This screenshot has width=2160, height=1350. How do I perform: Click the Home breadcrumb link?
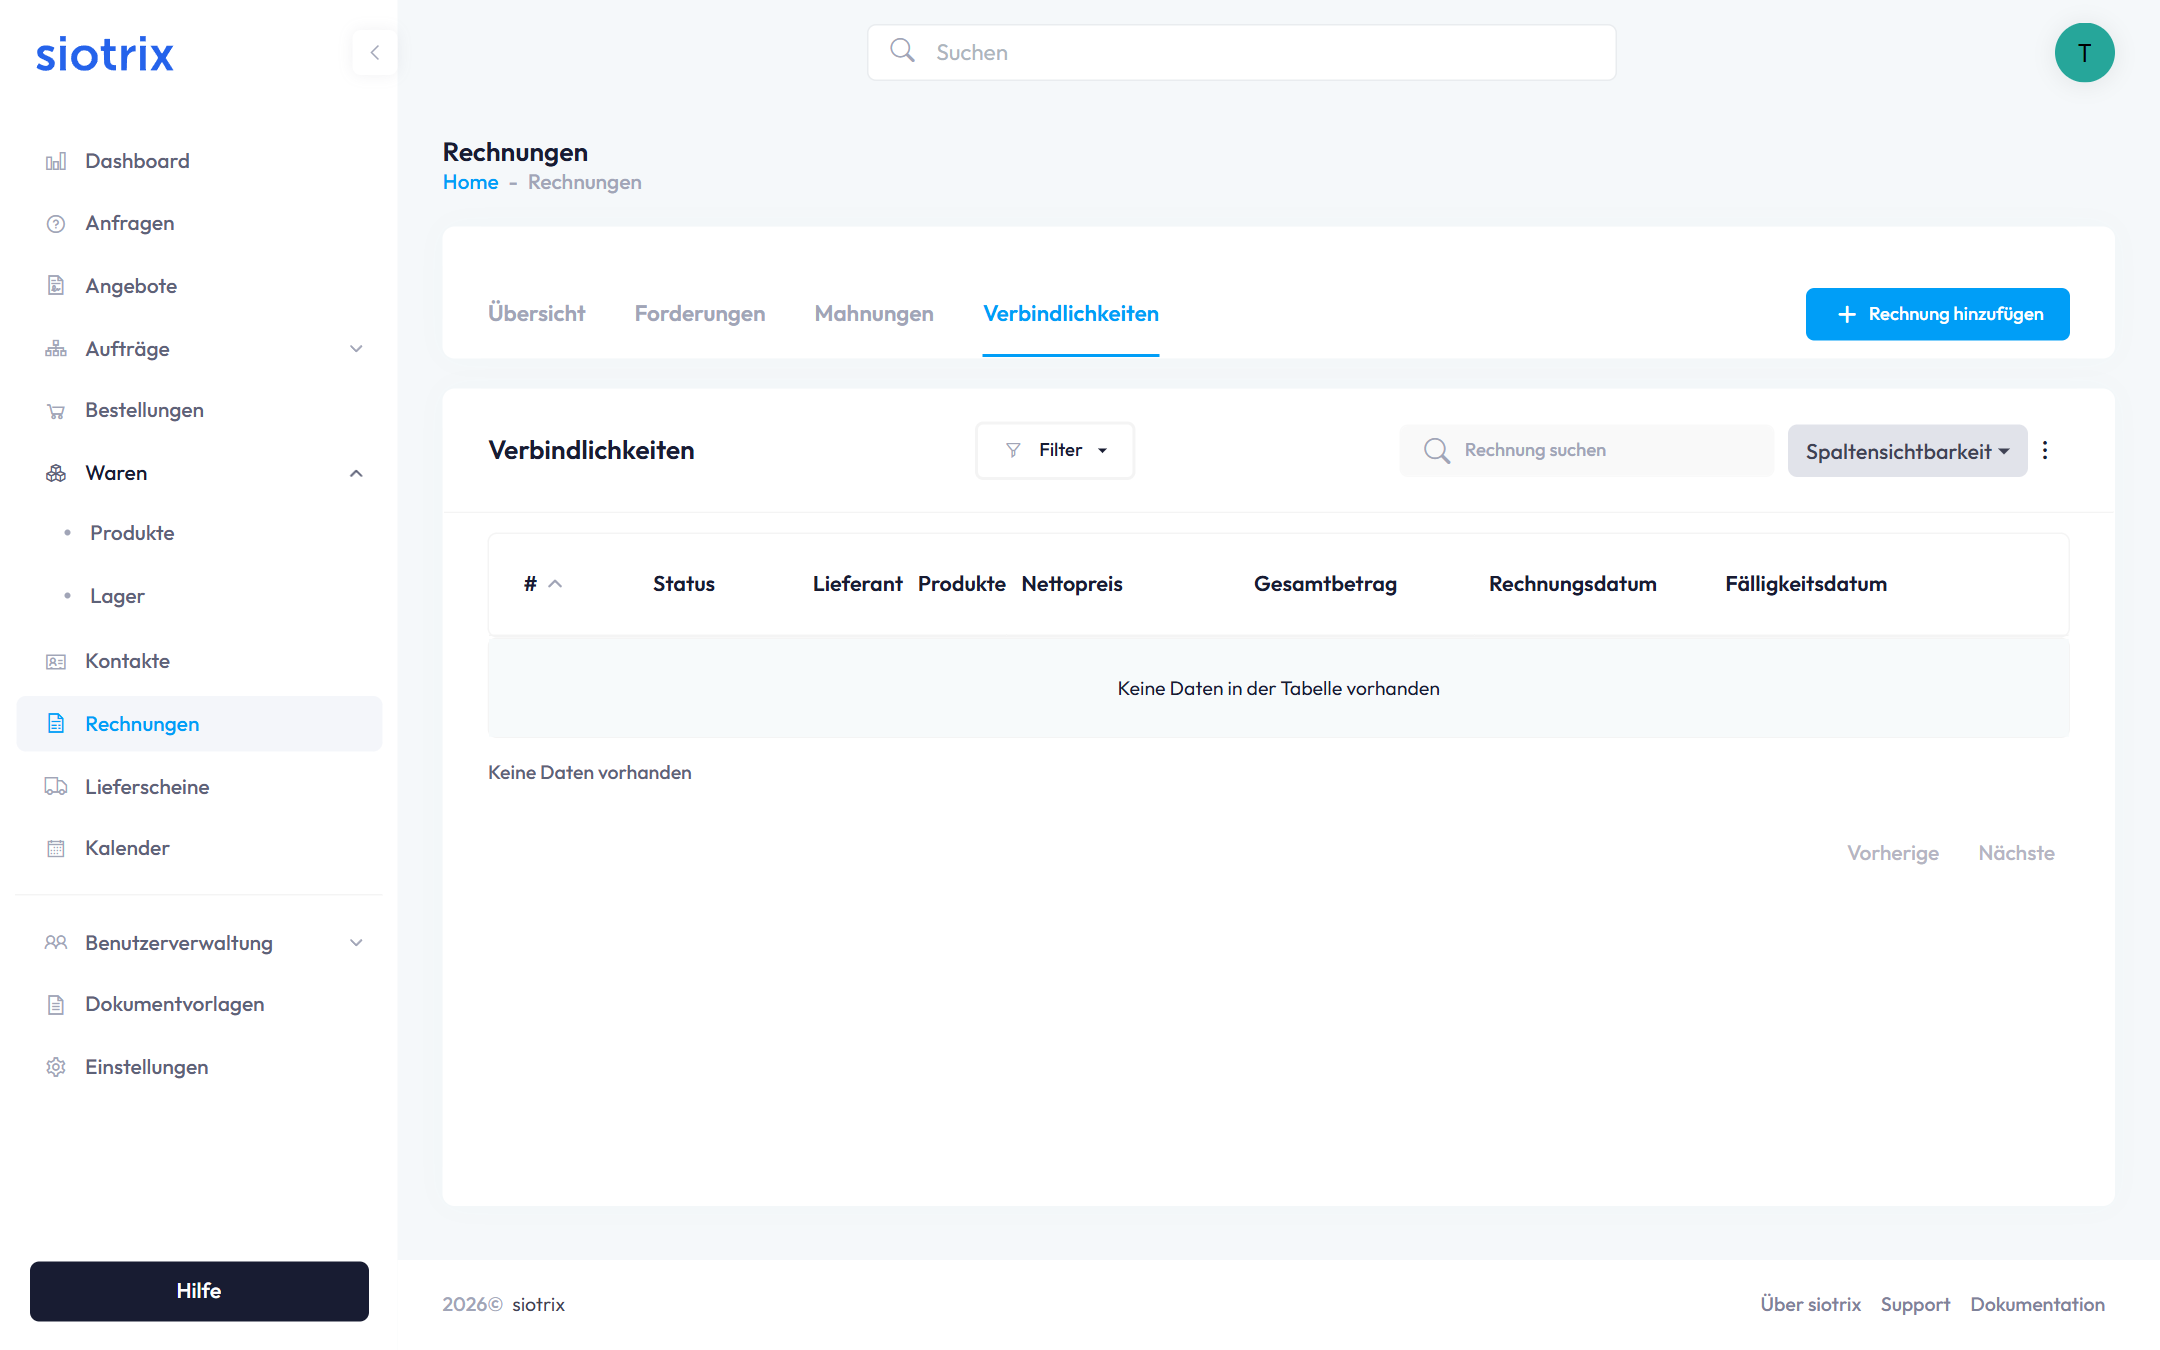click(x=470, y=182)
